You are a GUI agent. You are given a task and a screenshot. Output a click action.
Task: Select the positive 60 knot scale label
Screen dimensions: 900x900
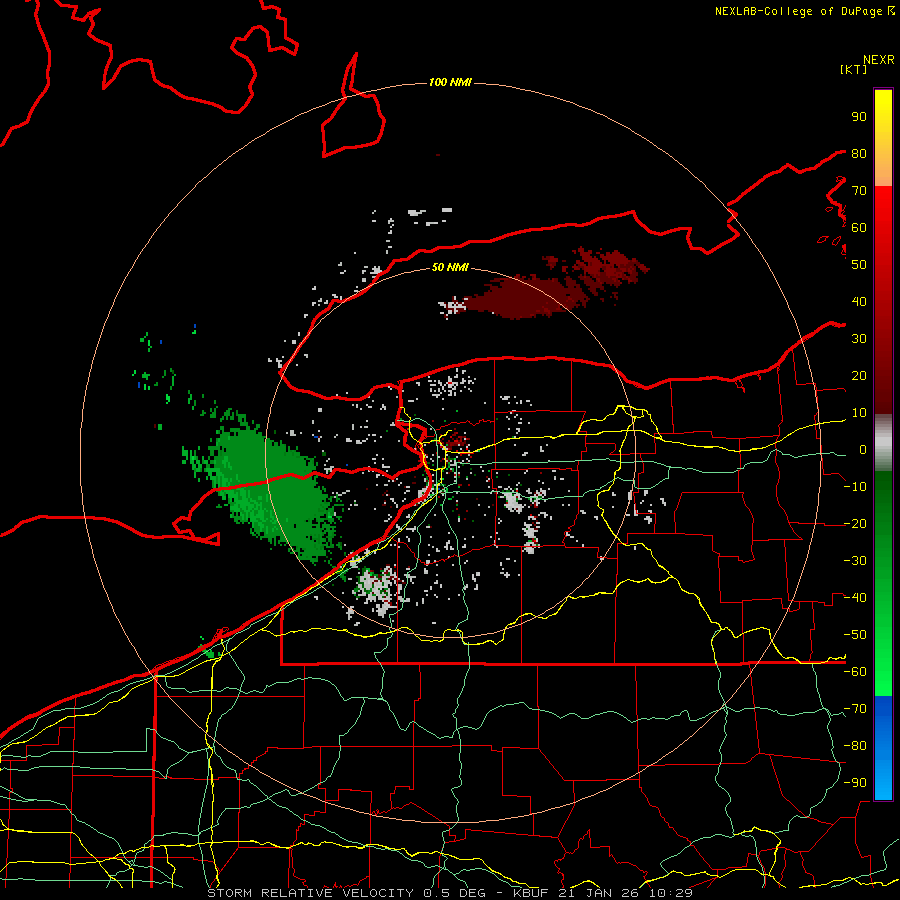click(x=859, y=227)
